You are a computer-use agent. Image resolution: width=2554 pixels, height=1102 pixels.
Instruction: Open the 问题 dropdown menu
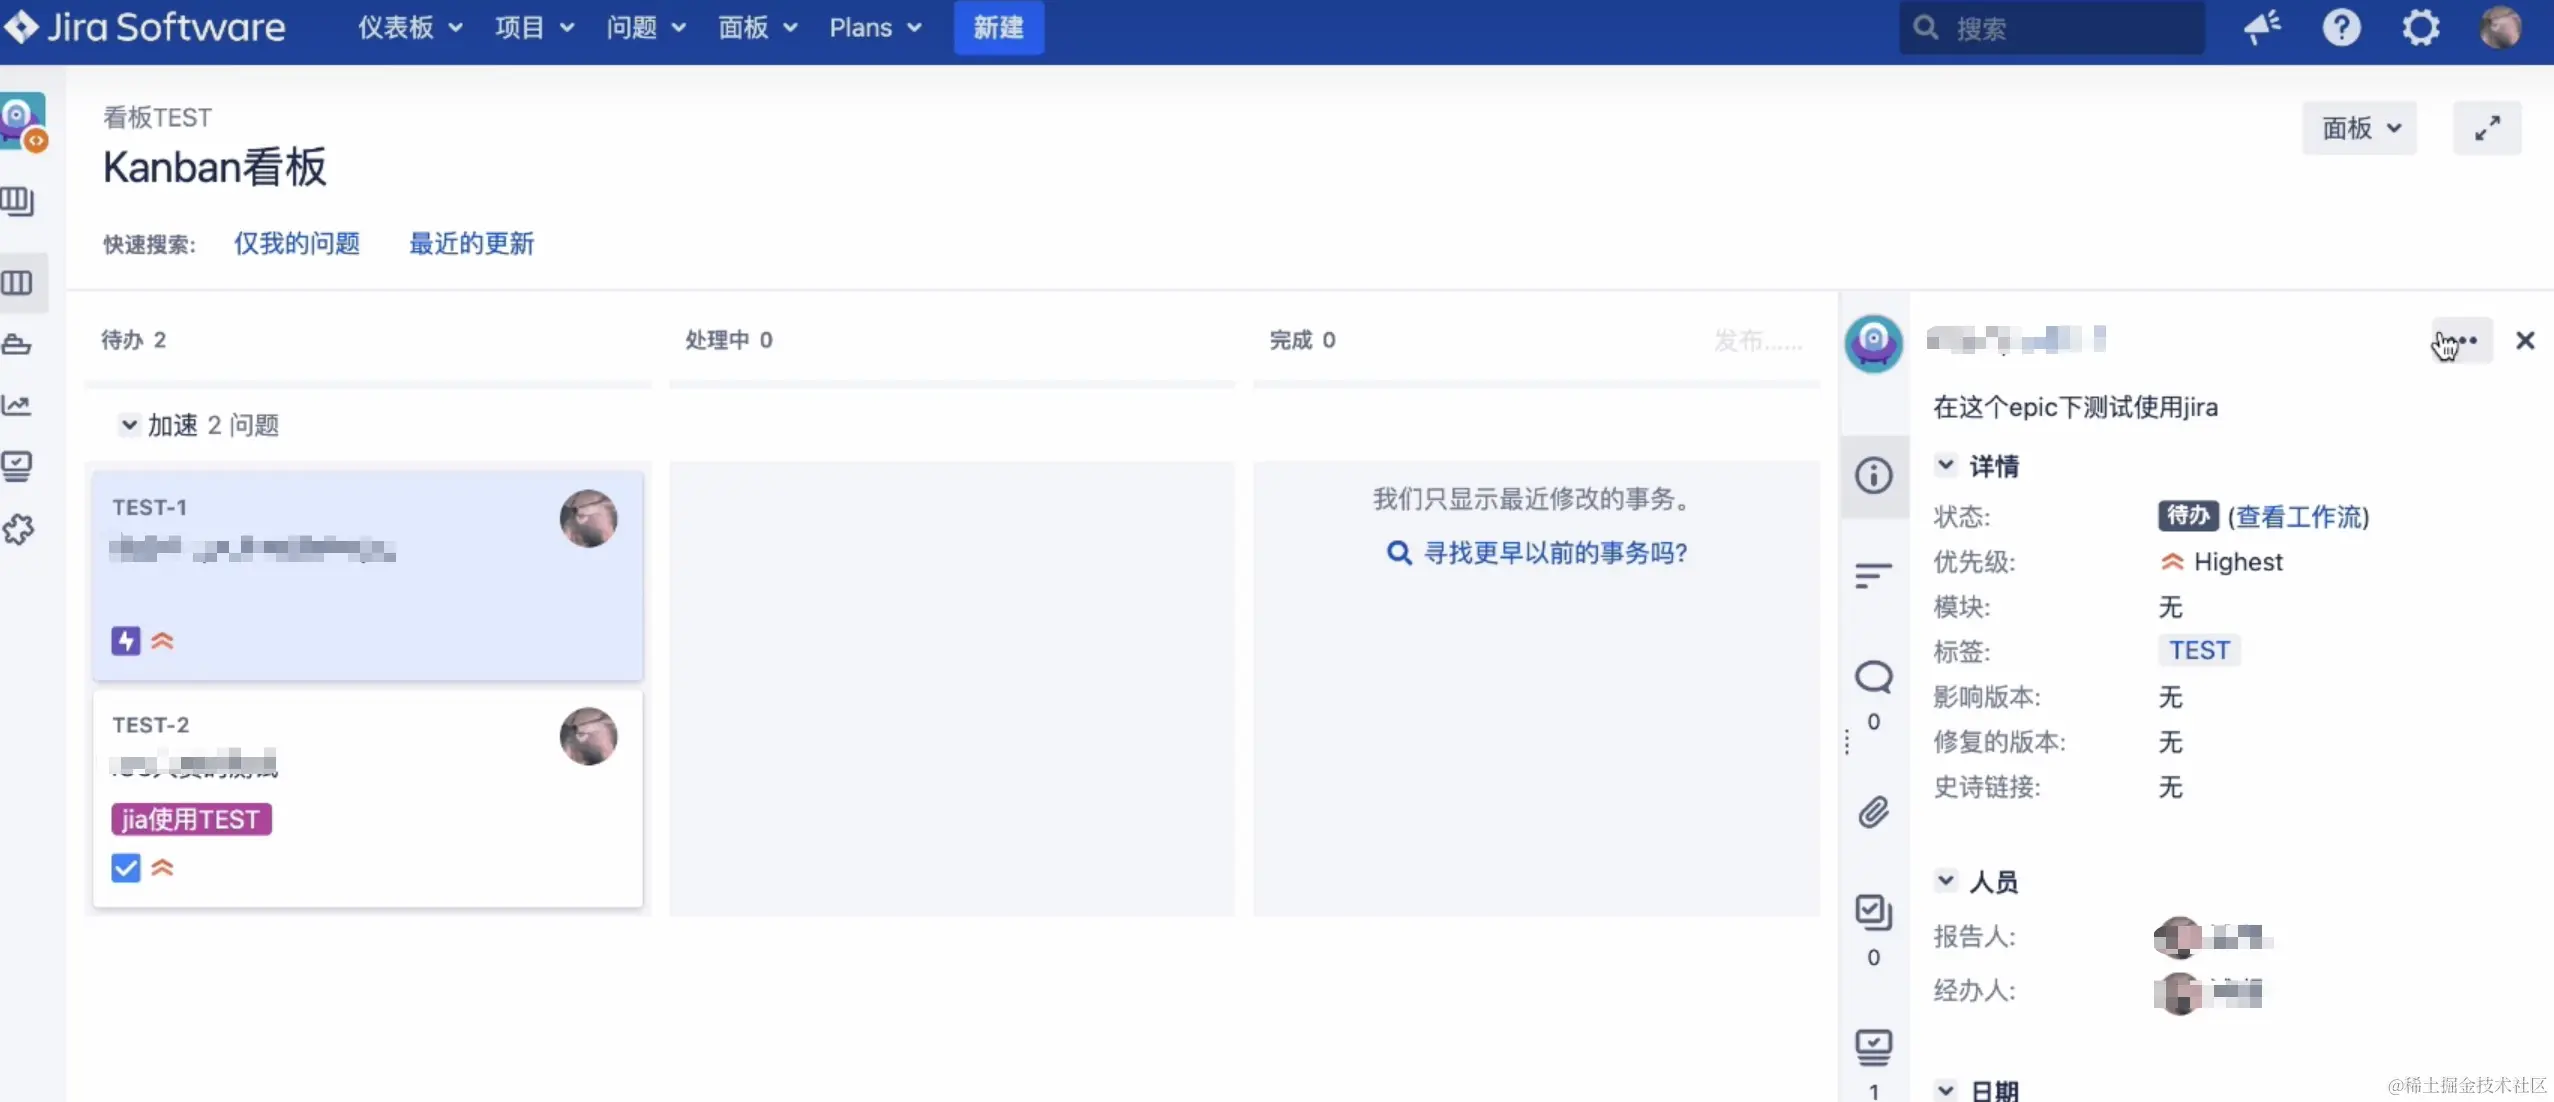coord(646,28)
